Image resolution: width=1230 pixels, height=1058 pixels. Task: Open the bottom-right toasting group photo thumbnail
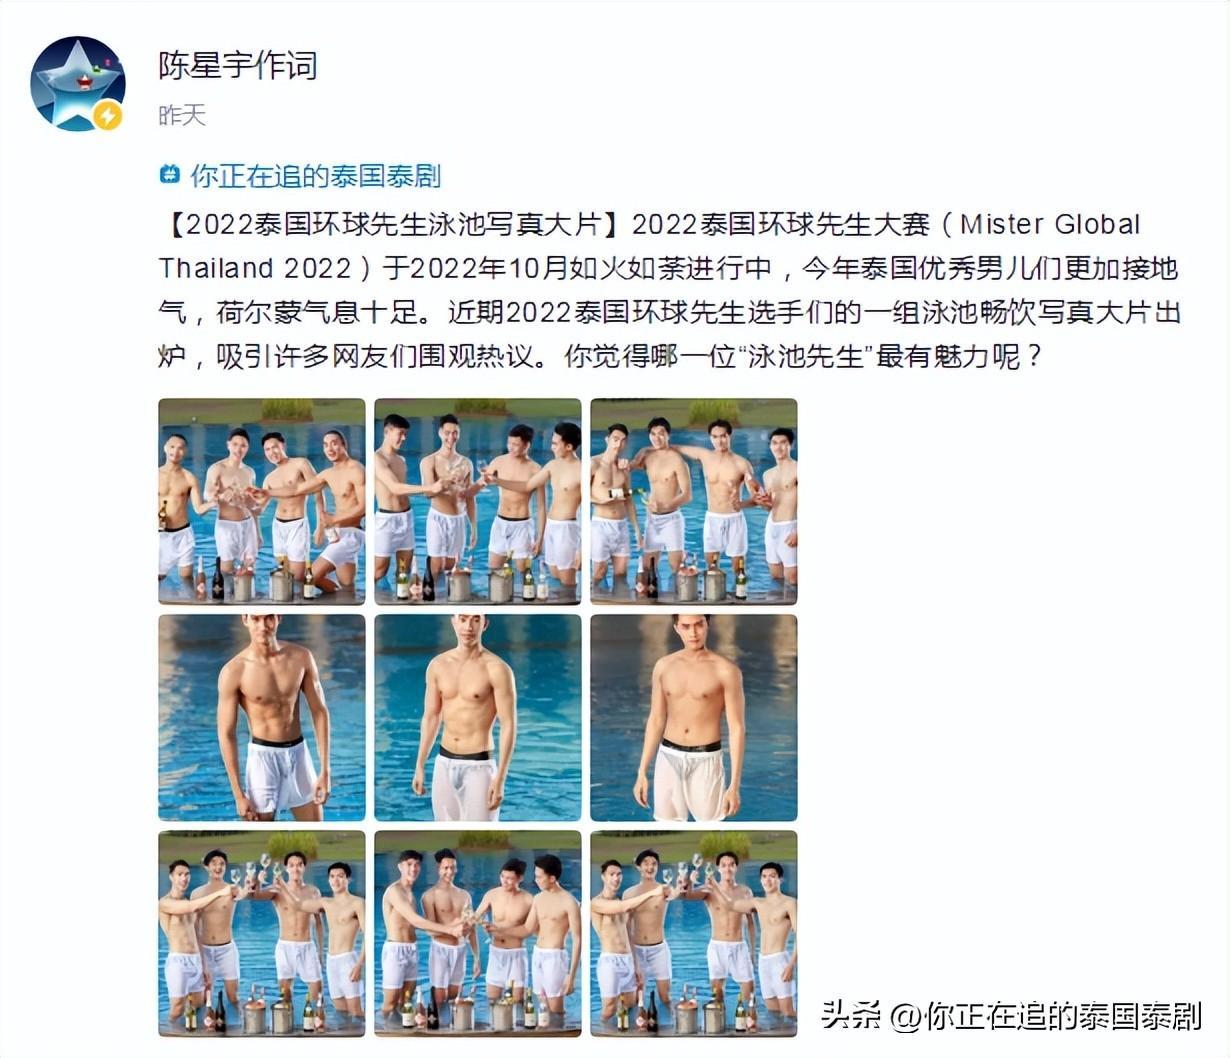(694, 933)
